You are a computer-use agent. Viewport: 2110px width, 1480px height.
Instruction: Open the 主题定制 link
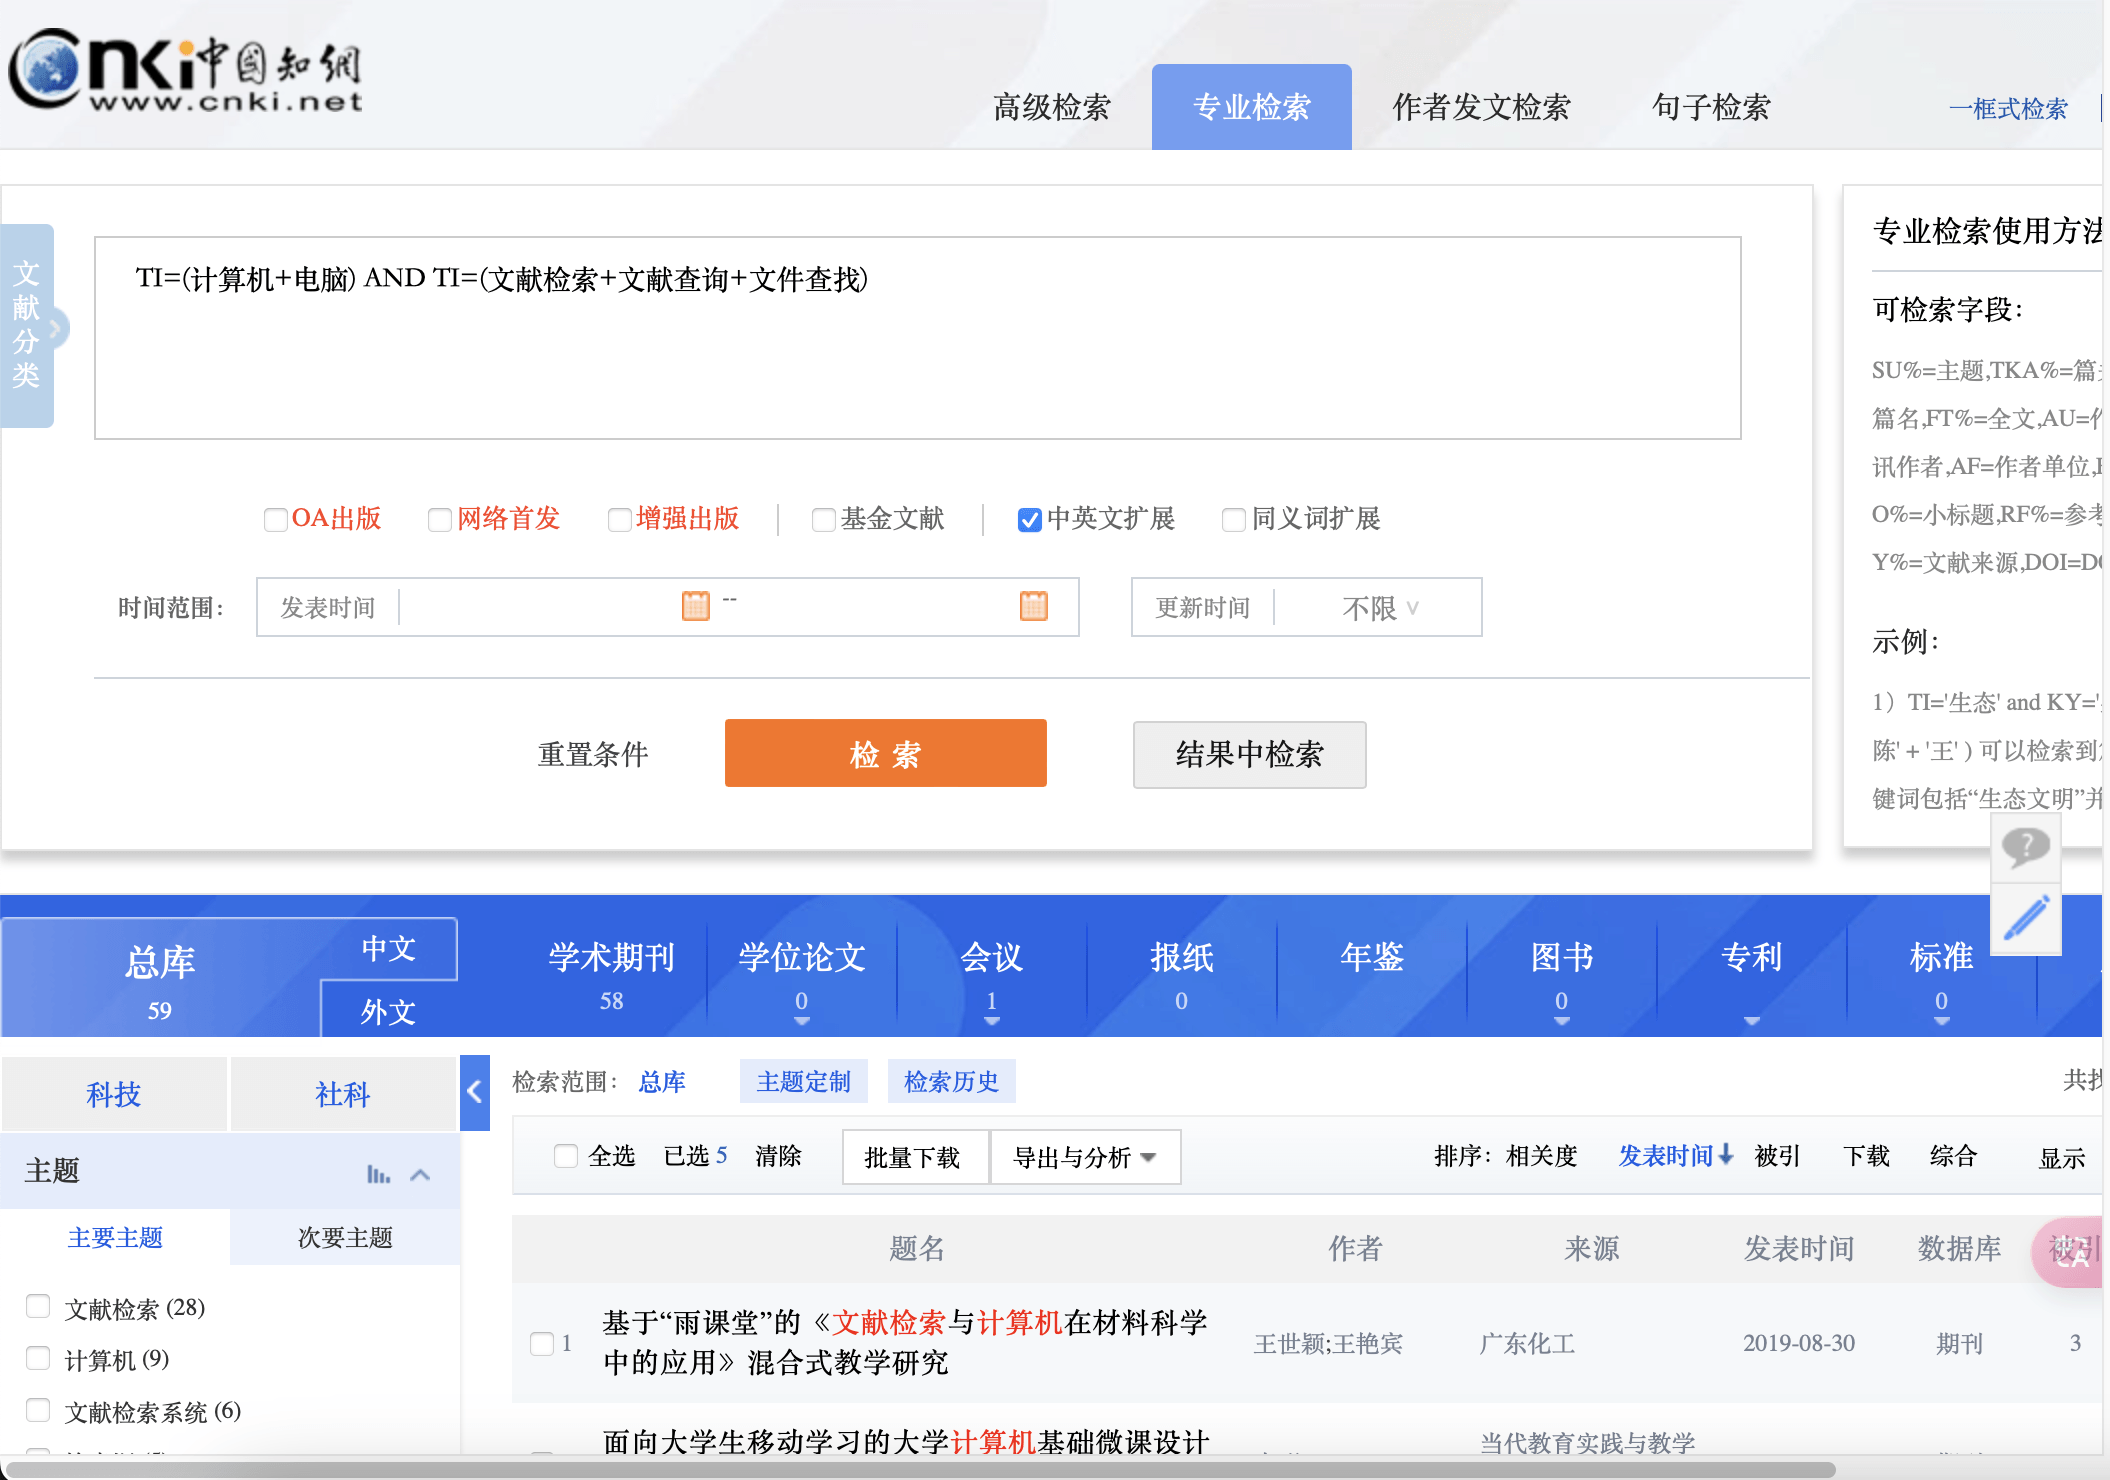point(803,1081)
